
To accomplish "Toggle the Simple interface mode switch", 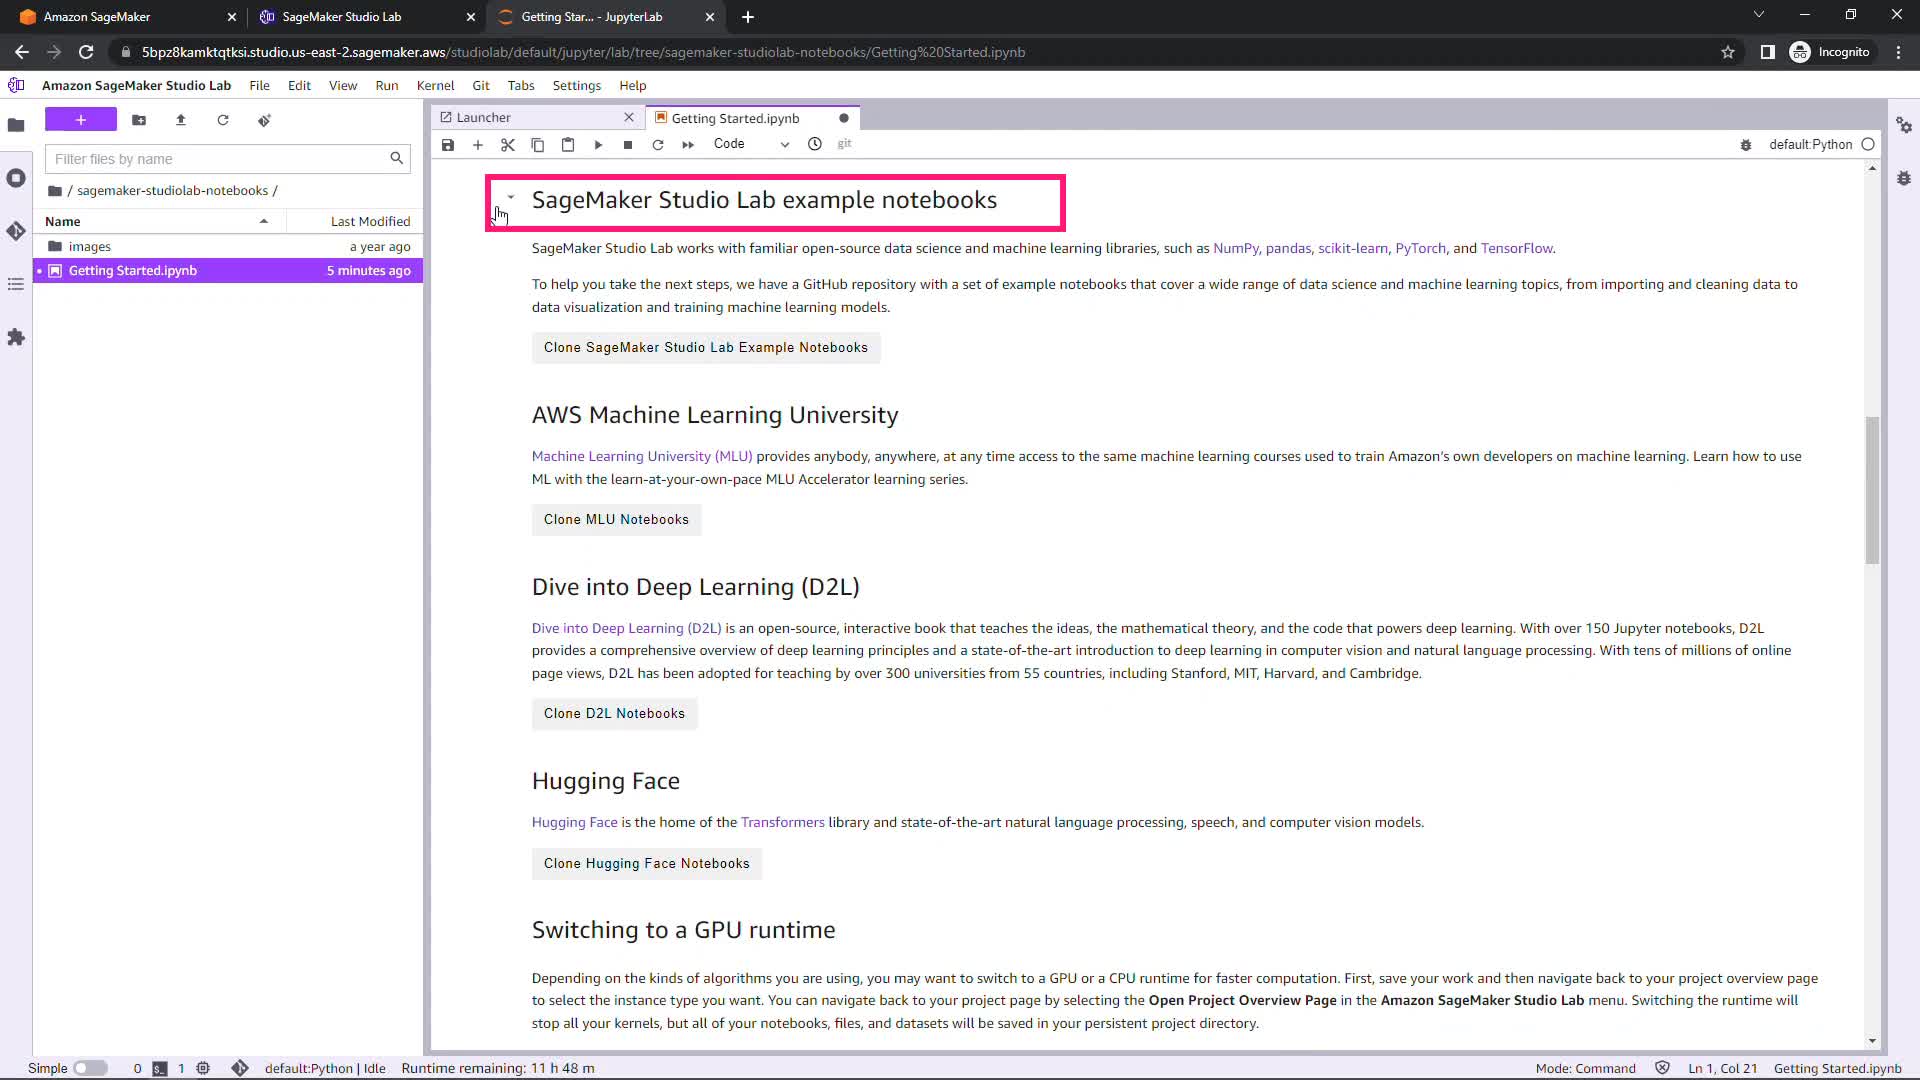I will click(90, 1068).
